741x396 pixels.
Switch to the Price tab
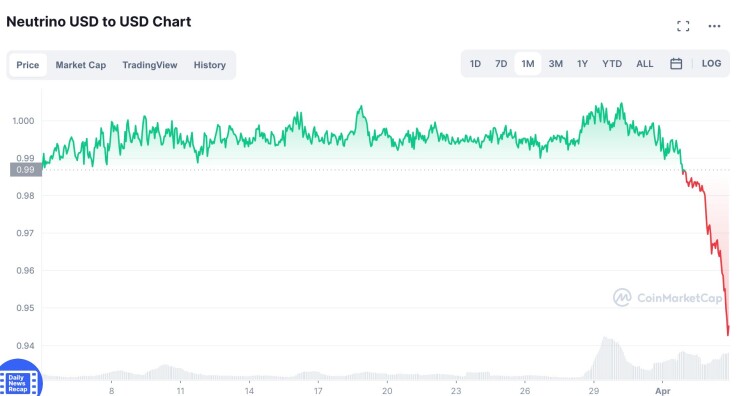(27, 65)
